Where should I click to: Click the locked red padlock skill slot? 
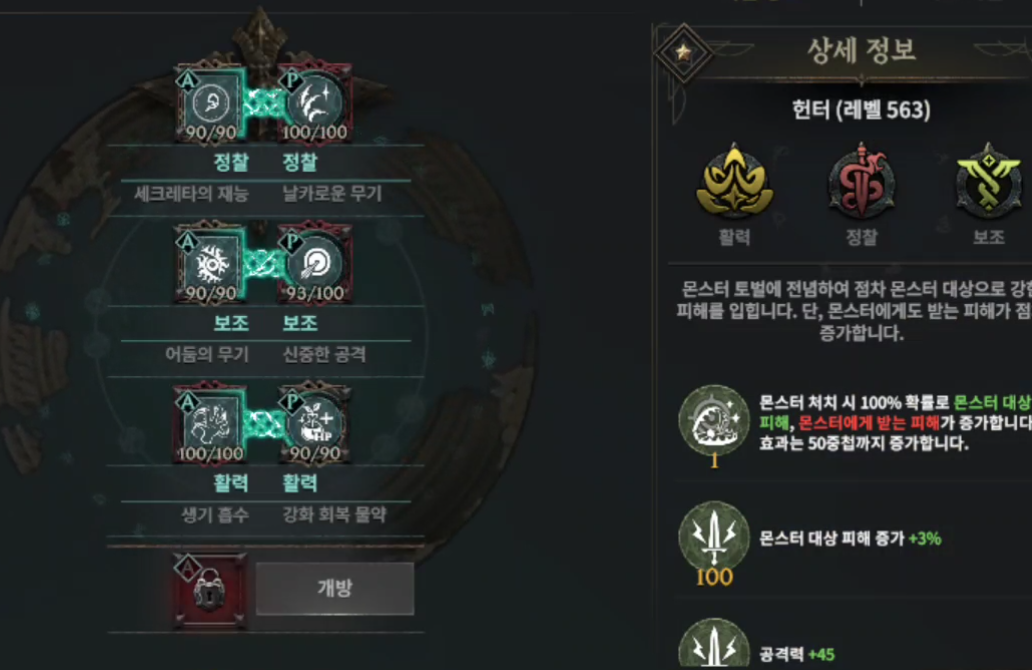coord(211,589)
